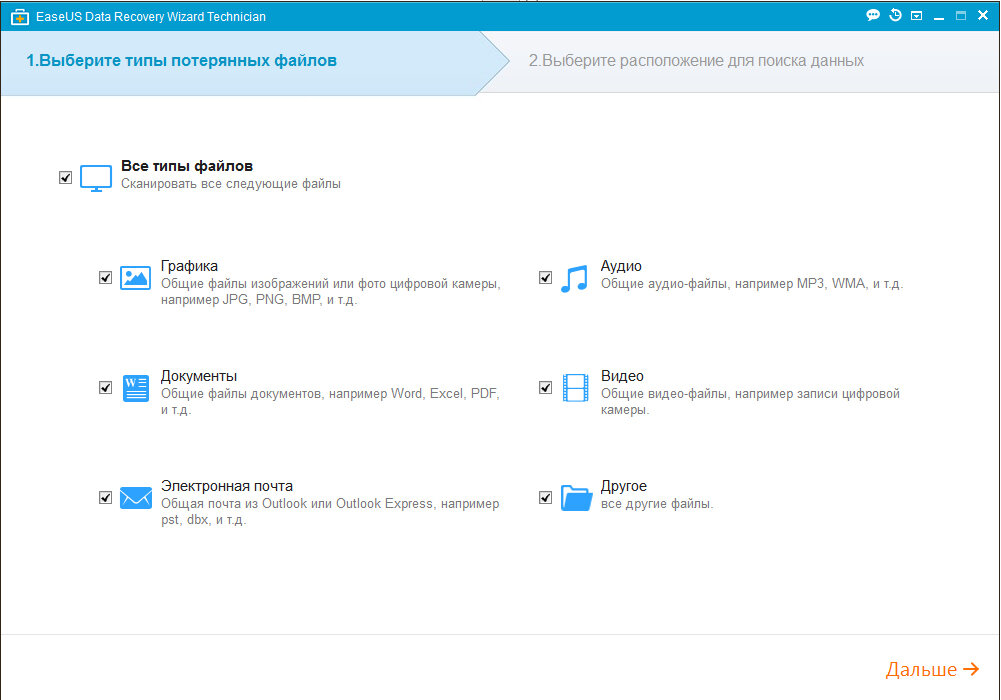Viewport: 1001px width, 700px height.
Task: Close the EaseUS window
Action: pyautogui.click(x=983, y=15)
